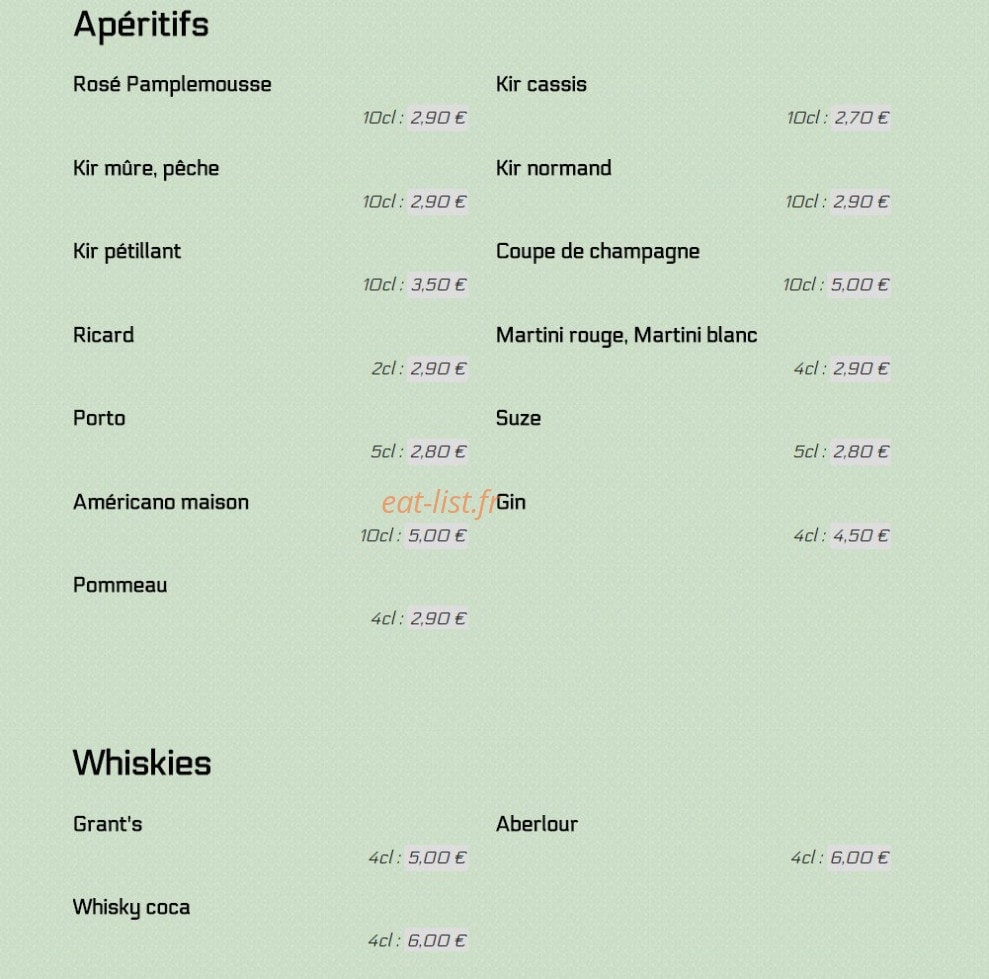
Task: Click the Coupe de champagne entry
Action: [x=598, y=252]
